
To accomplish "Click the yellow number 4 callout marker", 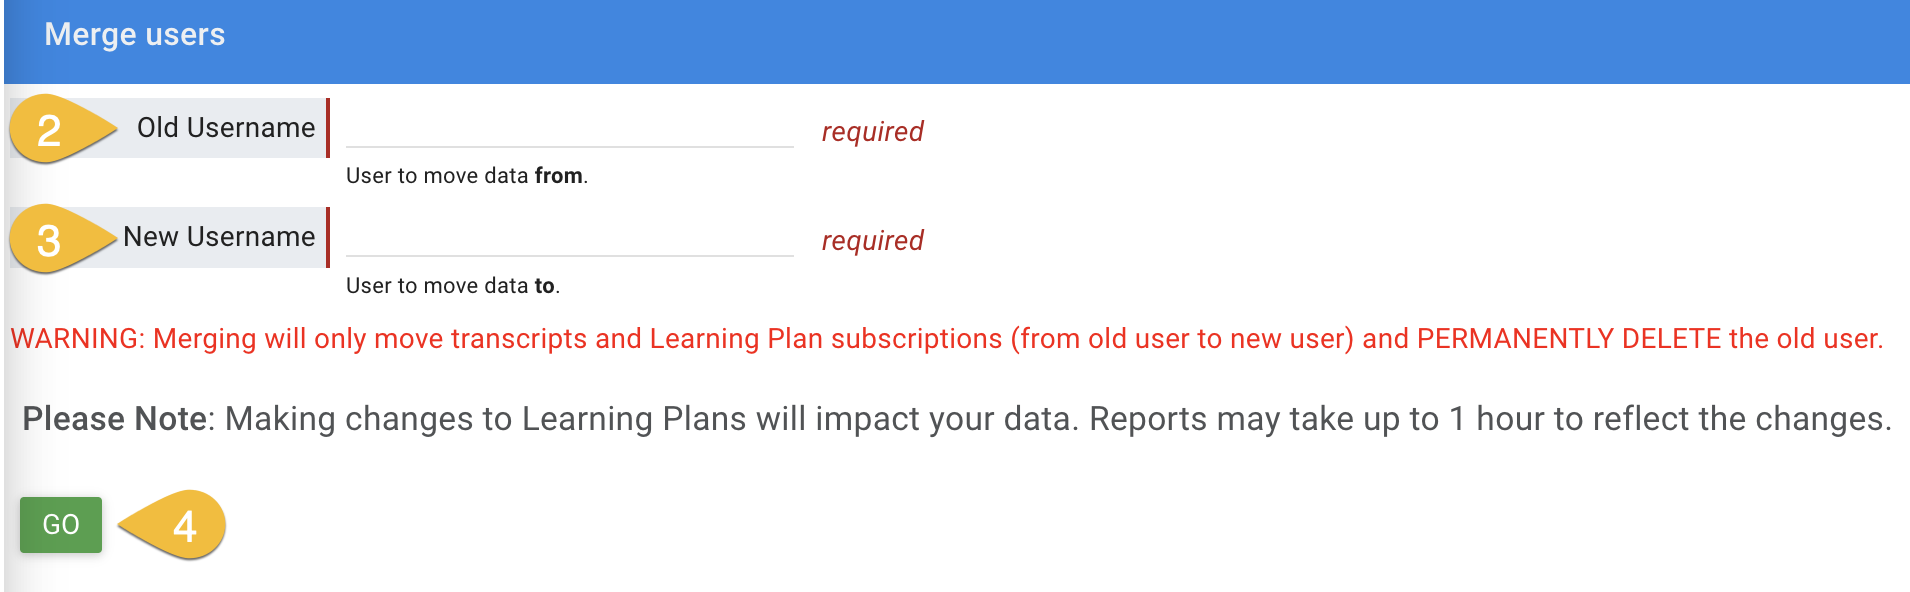I will [x=182, y=525].
